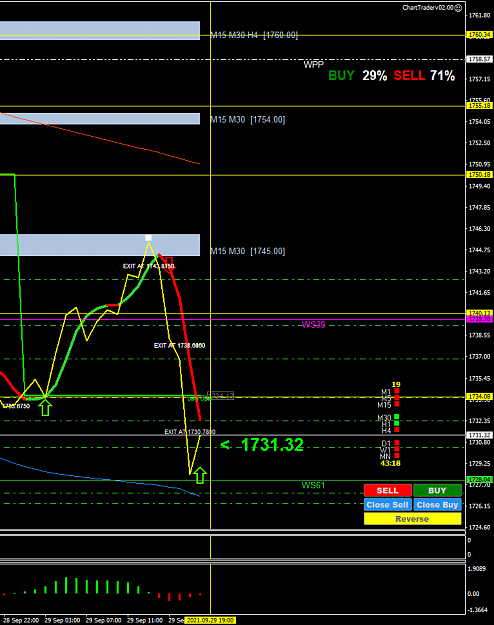Viewport: 494px width, 625px height.
Task: Click the W1 red trend square
Action: 397,449
